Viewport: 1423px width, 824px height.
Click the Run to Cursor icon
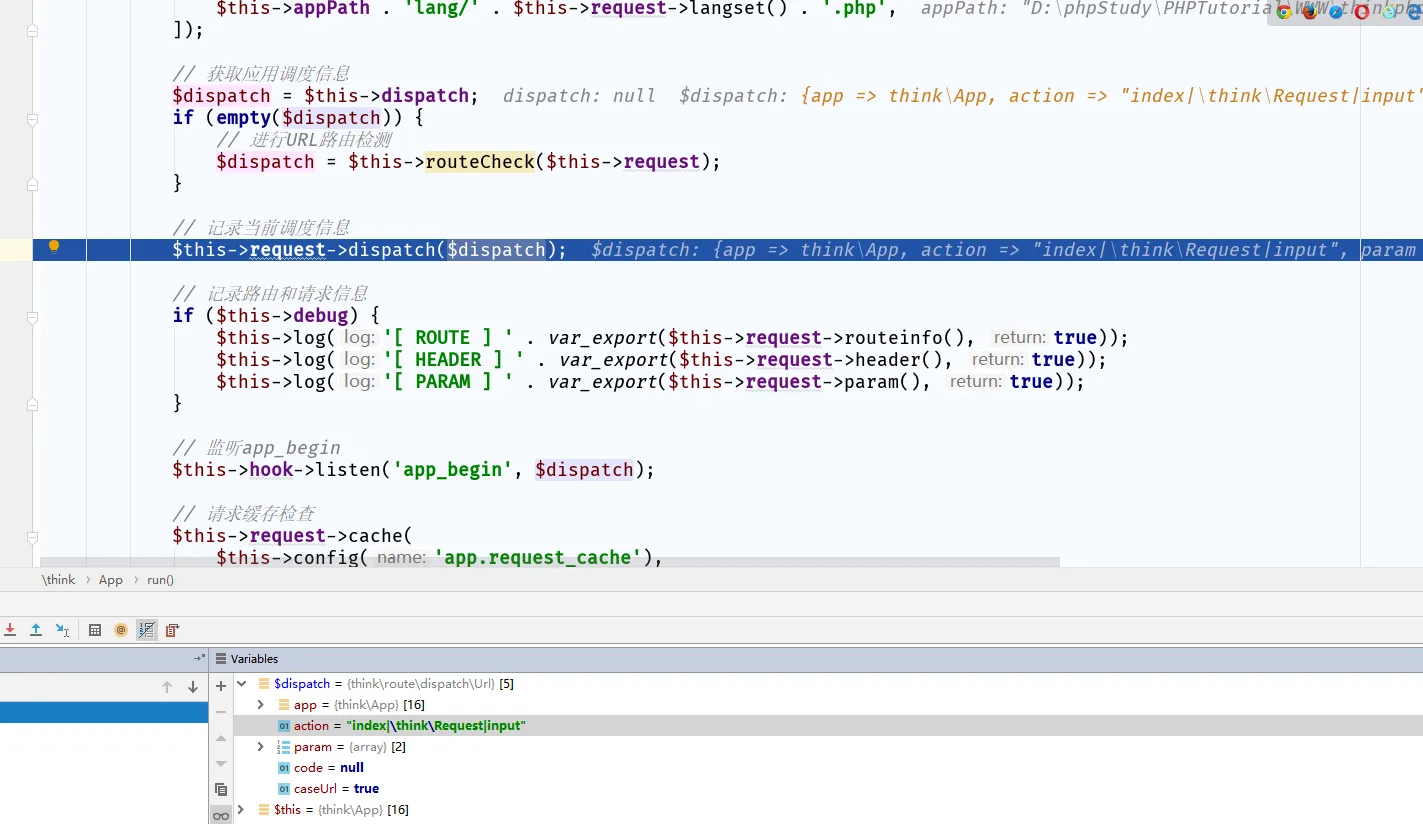62,630
